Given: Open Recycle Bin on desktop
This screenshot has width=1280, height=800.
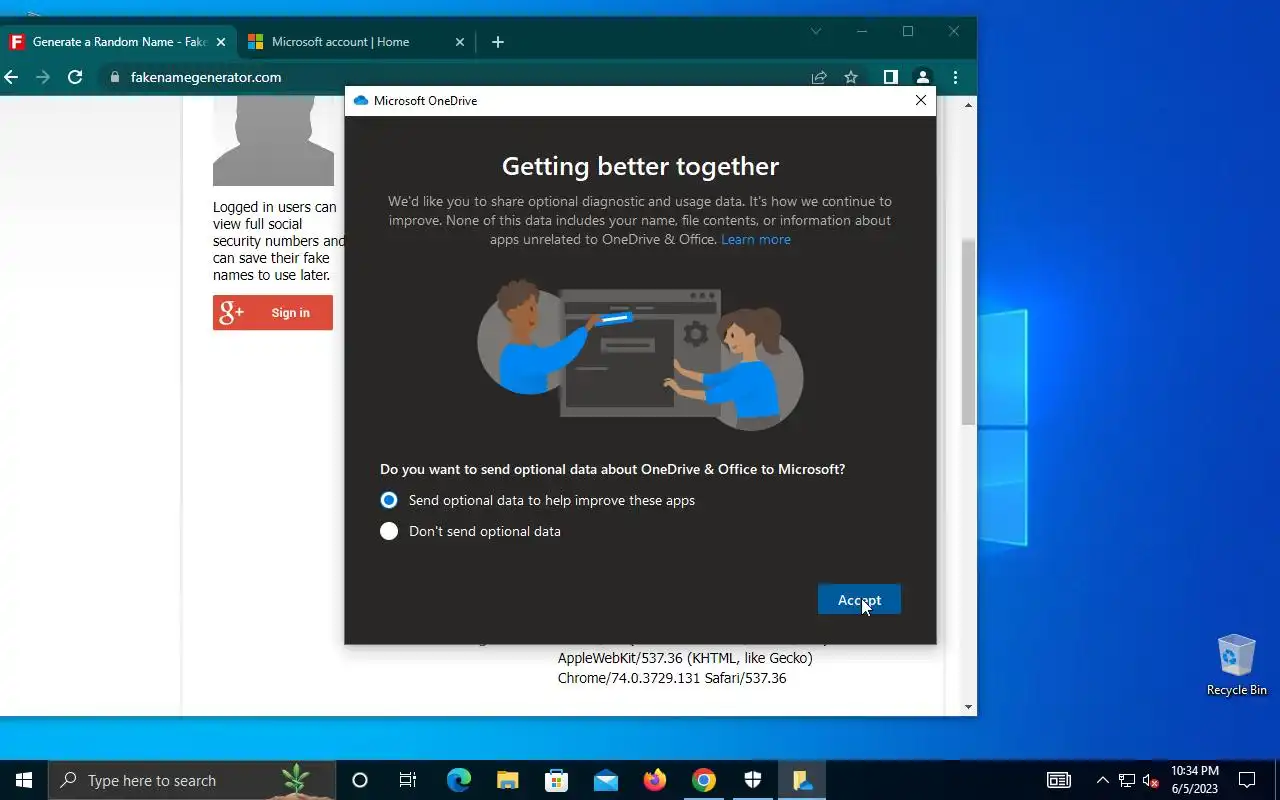Looking at the screenshot, I should pos(1236,665).
